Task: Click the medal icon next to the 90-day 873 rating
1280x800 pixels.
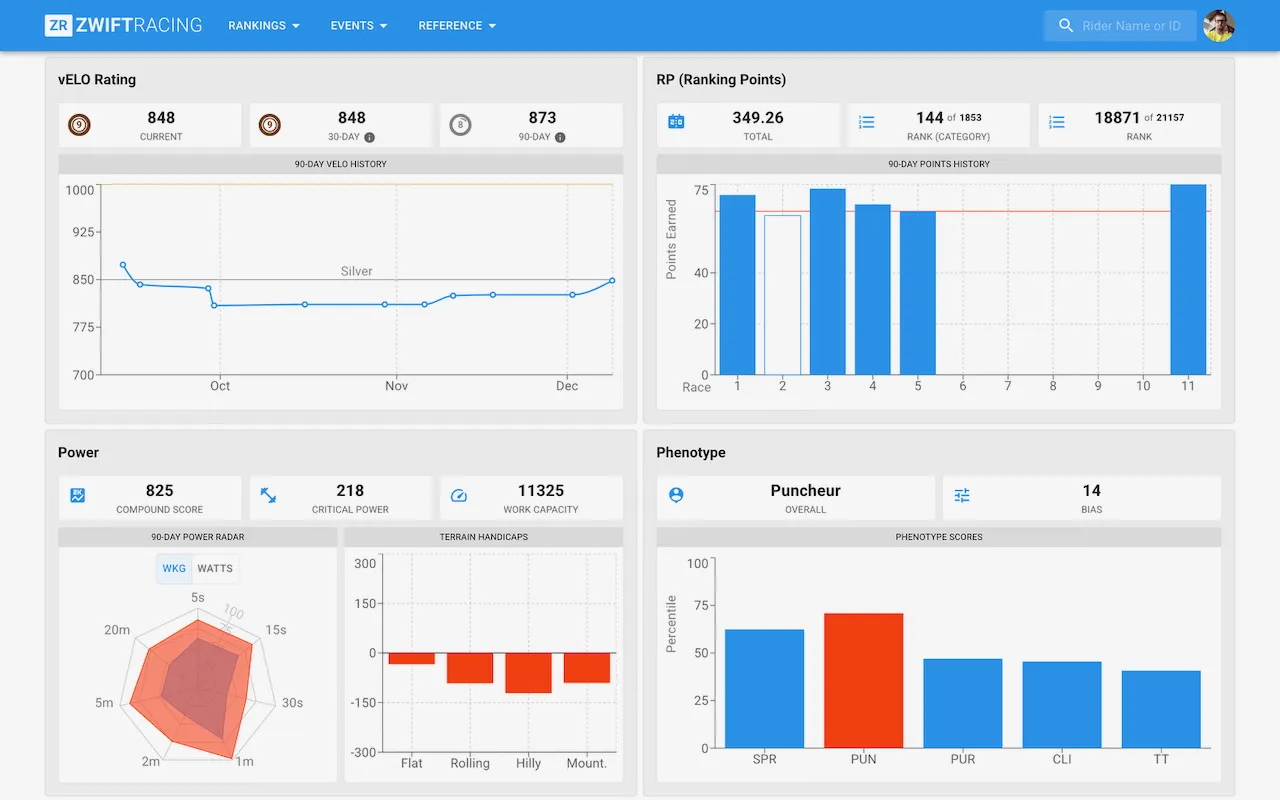Action: point(460,123)
